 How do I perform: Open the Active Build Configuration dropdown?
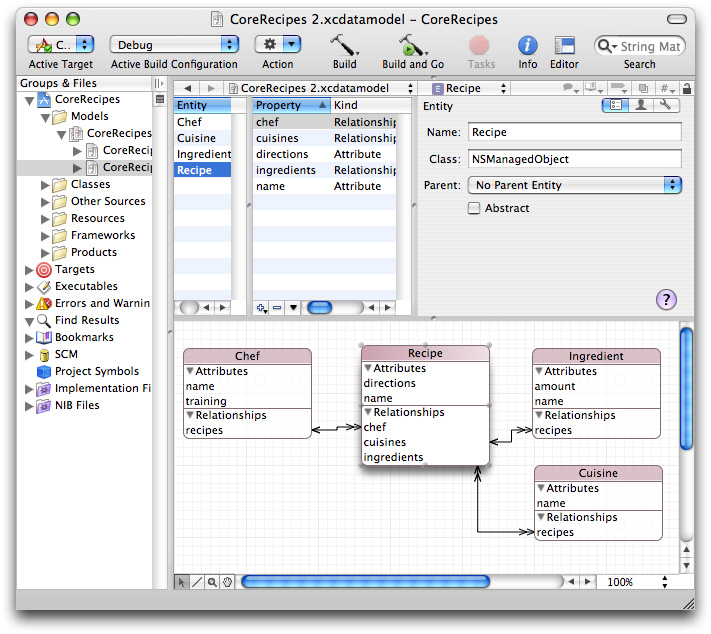point(174,44)
